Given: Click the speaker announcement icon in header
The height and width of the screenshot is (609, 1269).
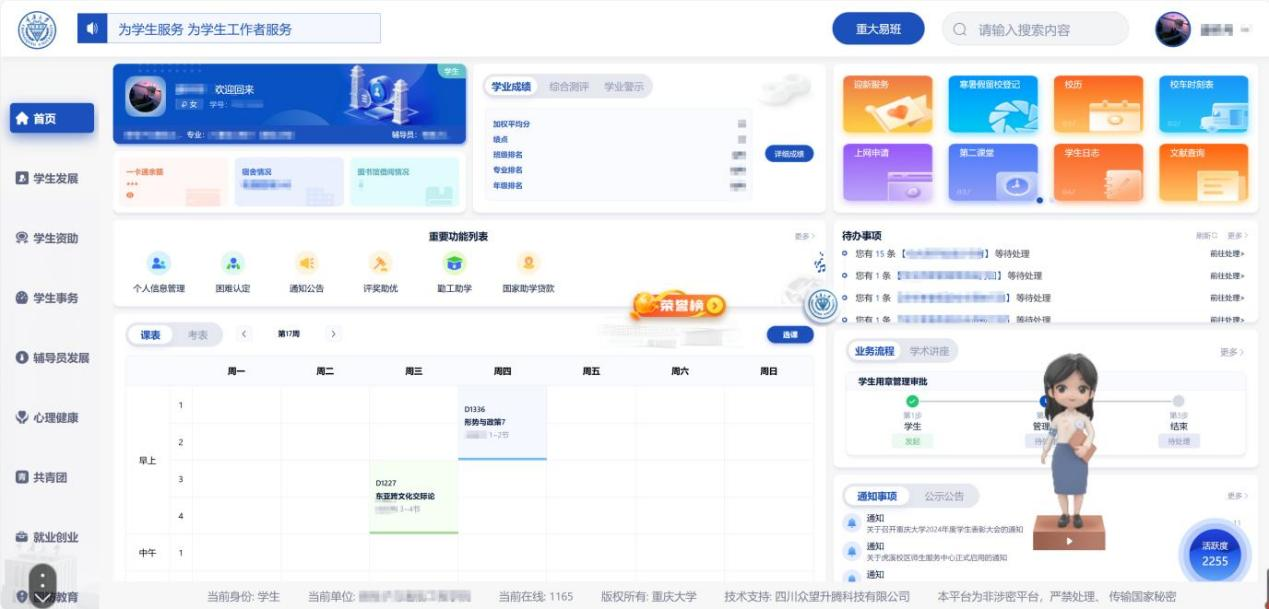Looking at the screenshot, I should coord(92,29).
